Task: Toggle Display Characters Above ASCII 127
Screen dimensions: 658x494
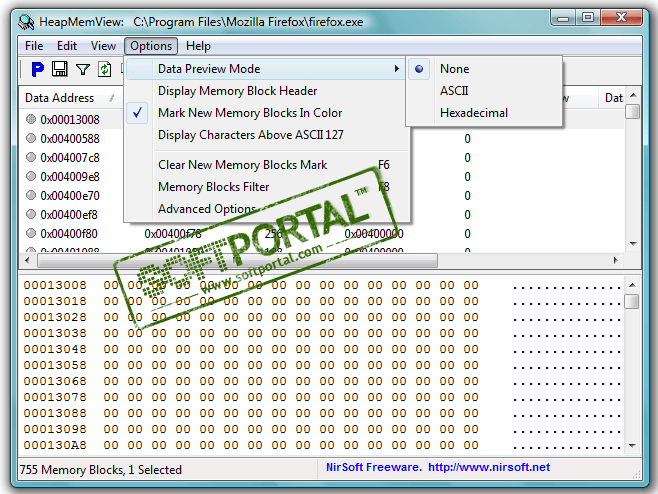Action: point(267,135)
